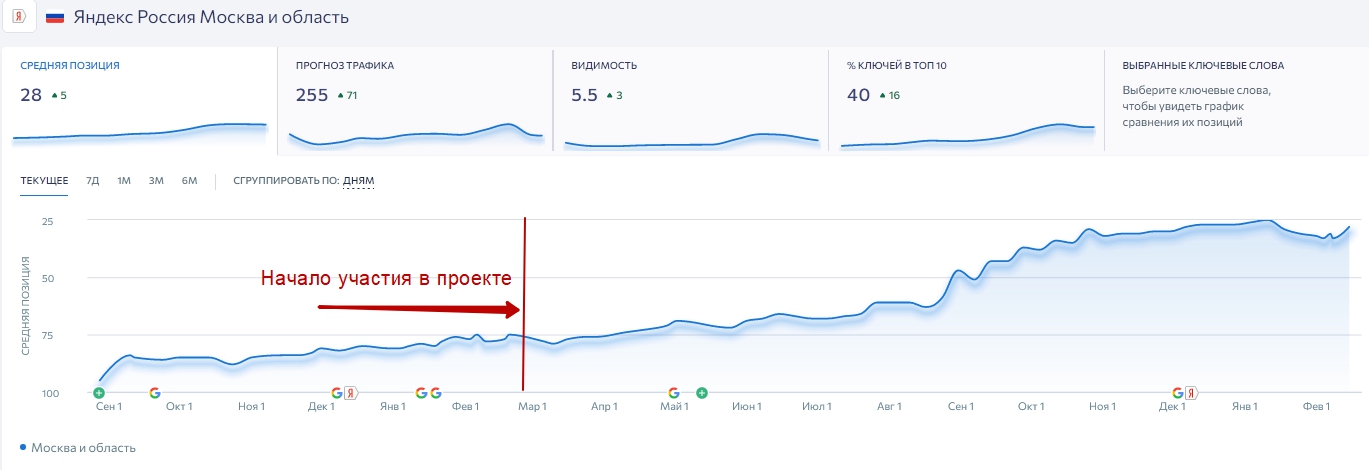Click Google marker beside first Дек 1 label
The width and height of the screenshot is (1369, 470).
[337, 393]
